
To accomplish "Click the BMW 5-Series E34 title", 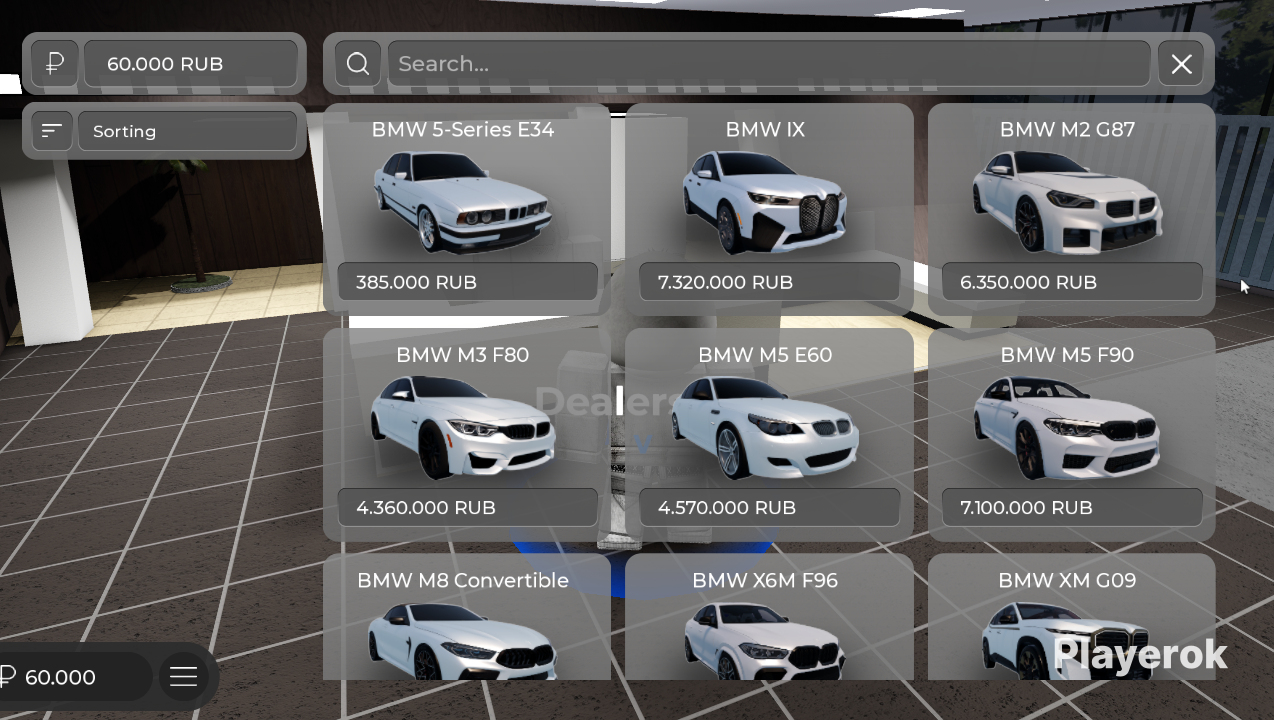I will [463, 129].
